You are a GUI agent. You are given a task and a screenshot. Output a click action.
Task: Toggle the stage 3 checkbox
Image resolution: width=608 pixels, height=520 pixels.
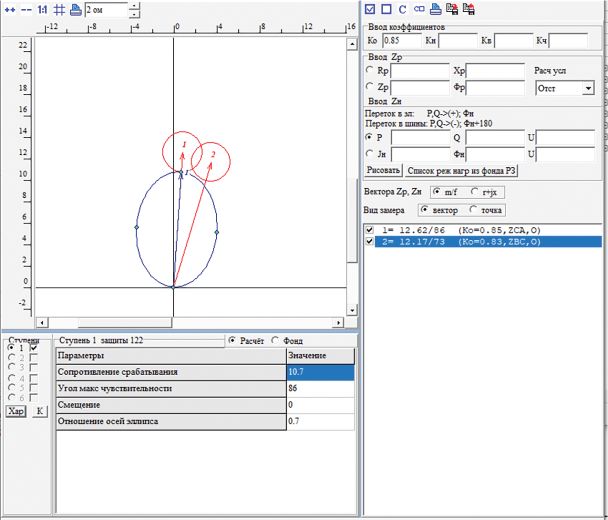[x=34, y=367]
